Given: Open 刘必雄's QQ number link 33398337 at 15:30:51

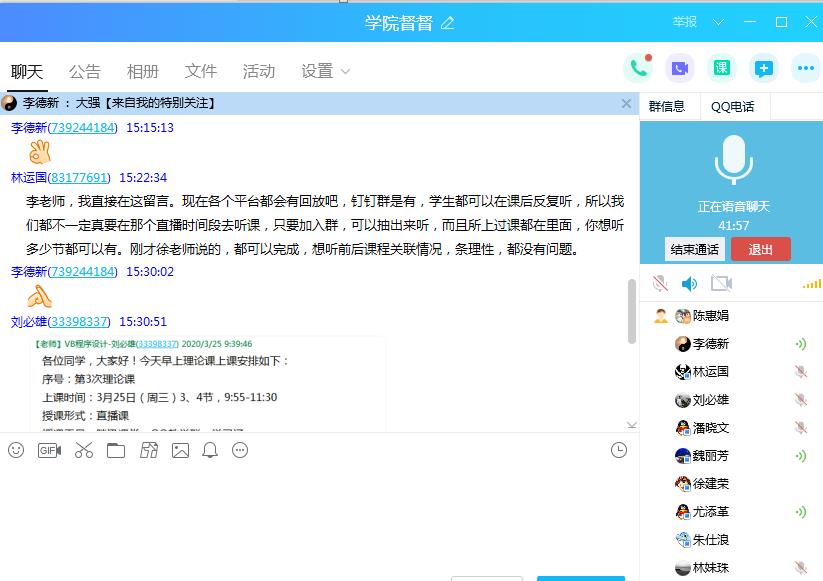Looking at the screenshot, I should [79, 322].
